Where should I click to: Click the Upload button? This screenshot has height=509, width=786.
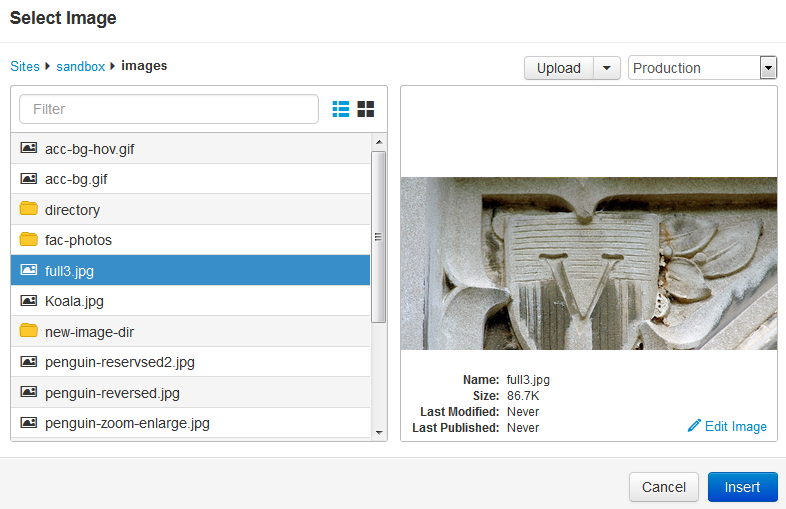click(558, 68)
